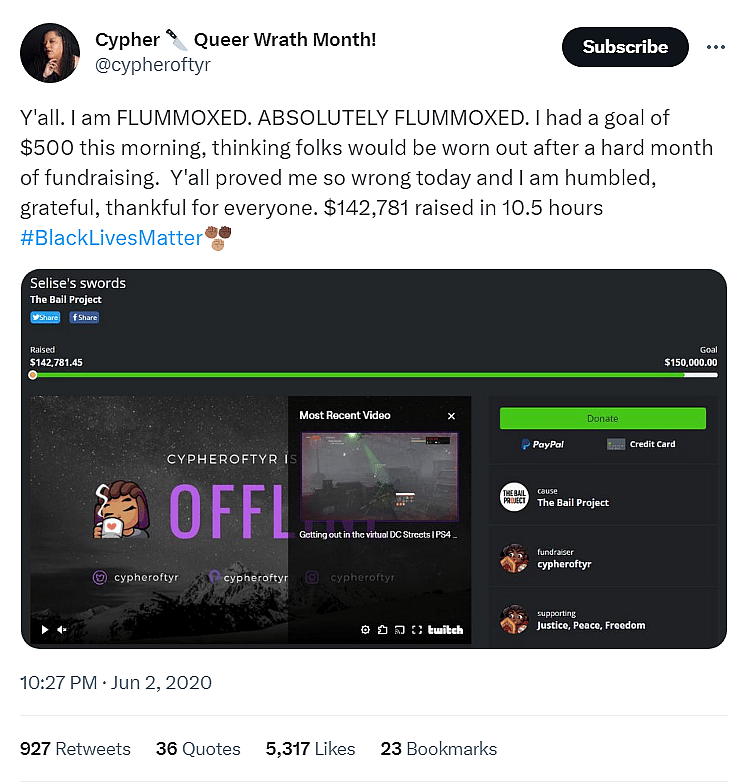Click the Facebook Share button
Screen dimensions: 742x784
click(x=84, y=318)
